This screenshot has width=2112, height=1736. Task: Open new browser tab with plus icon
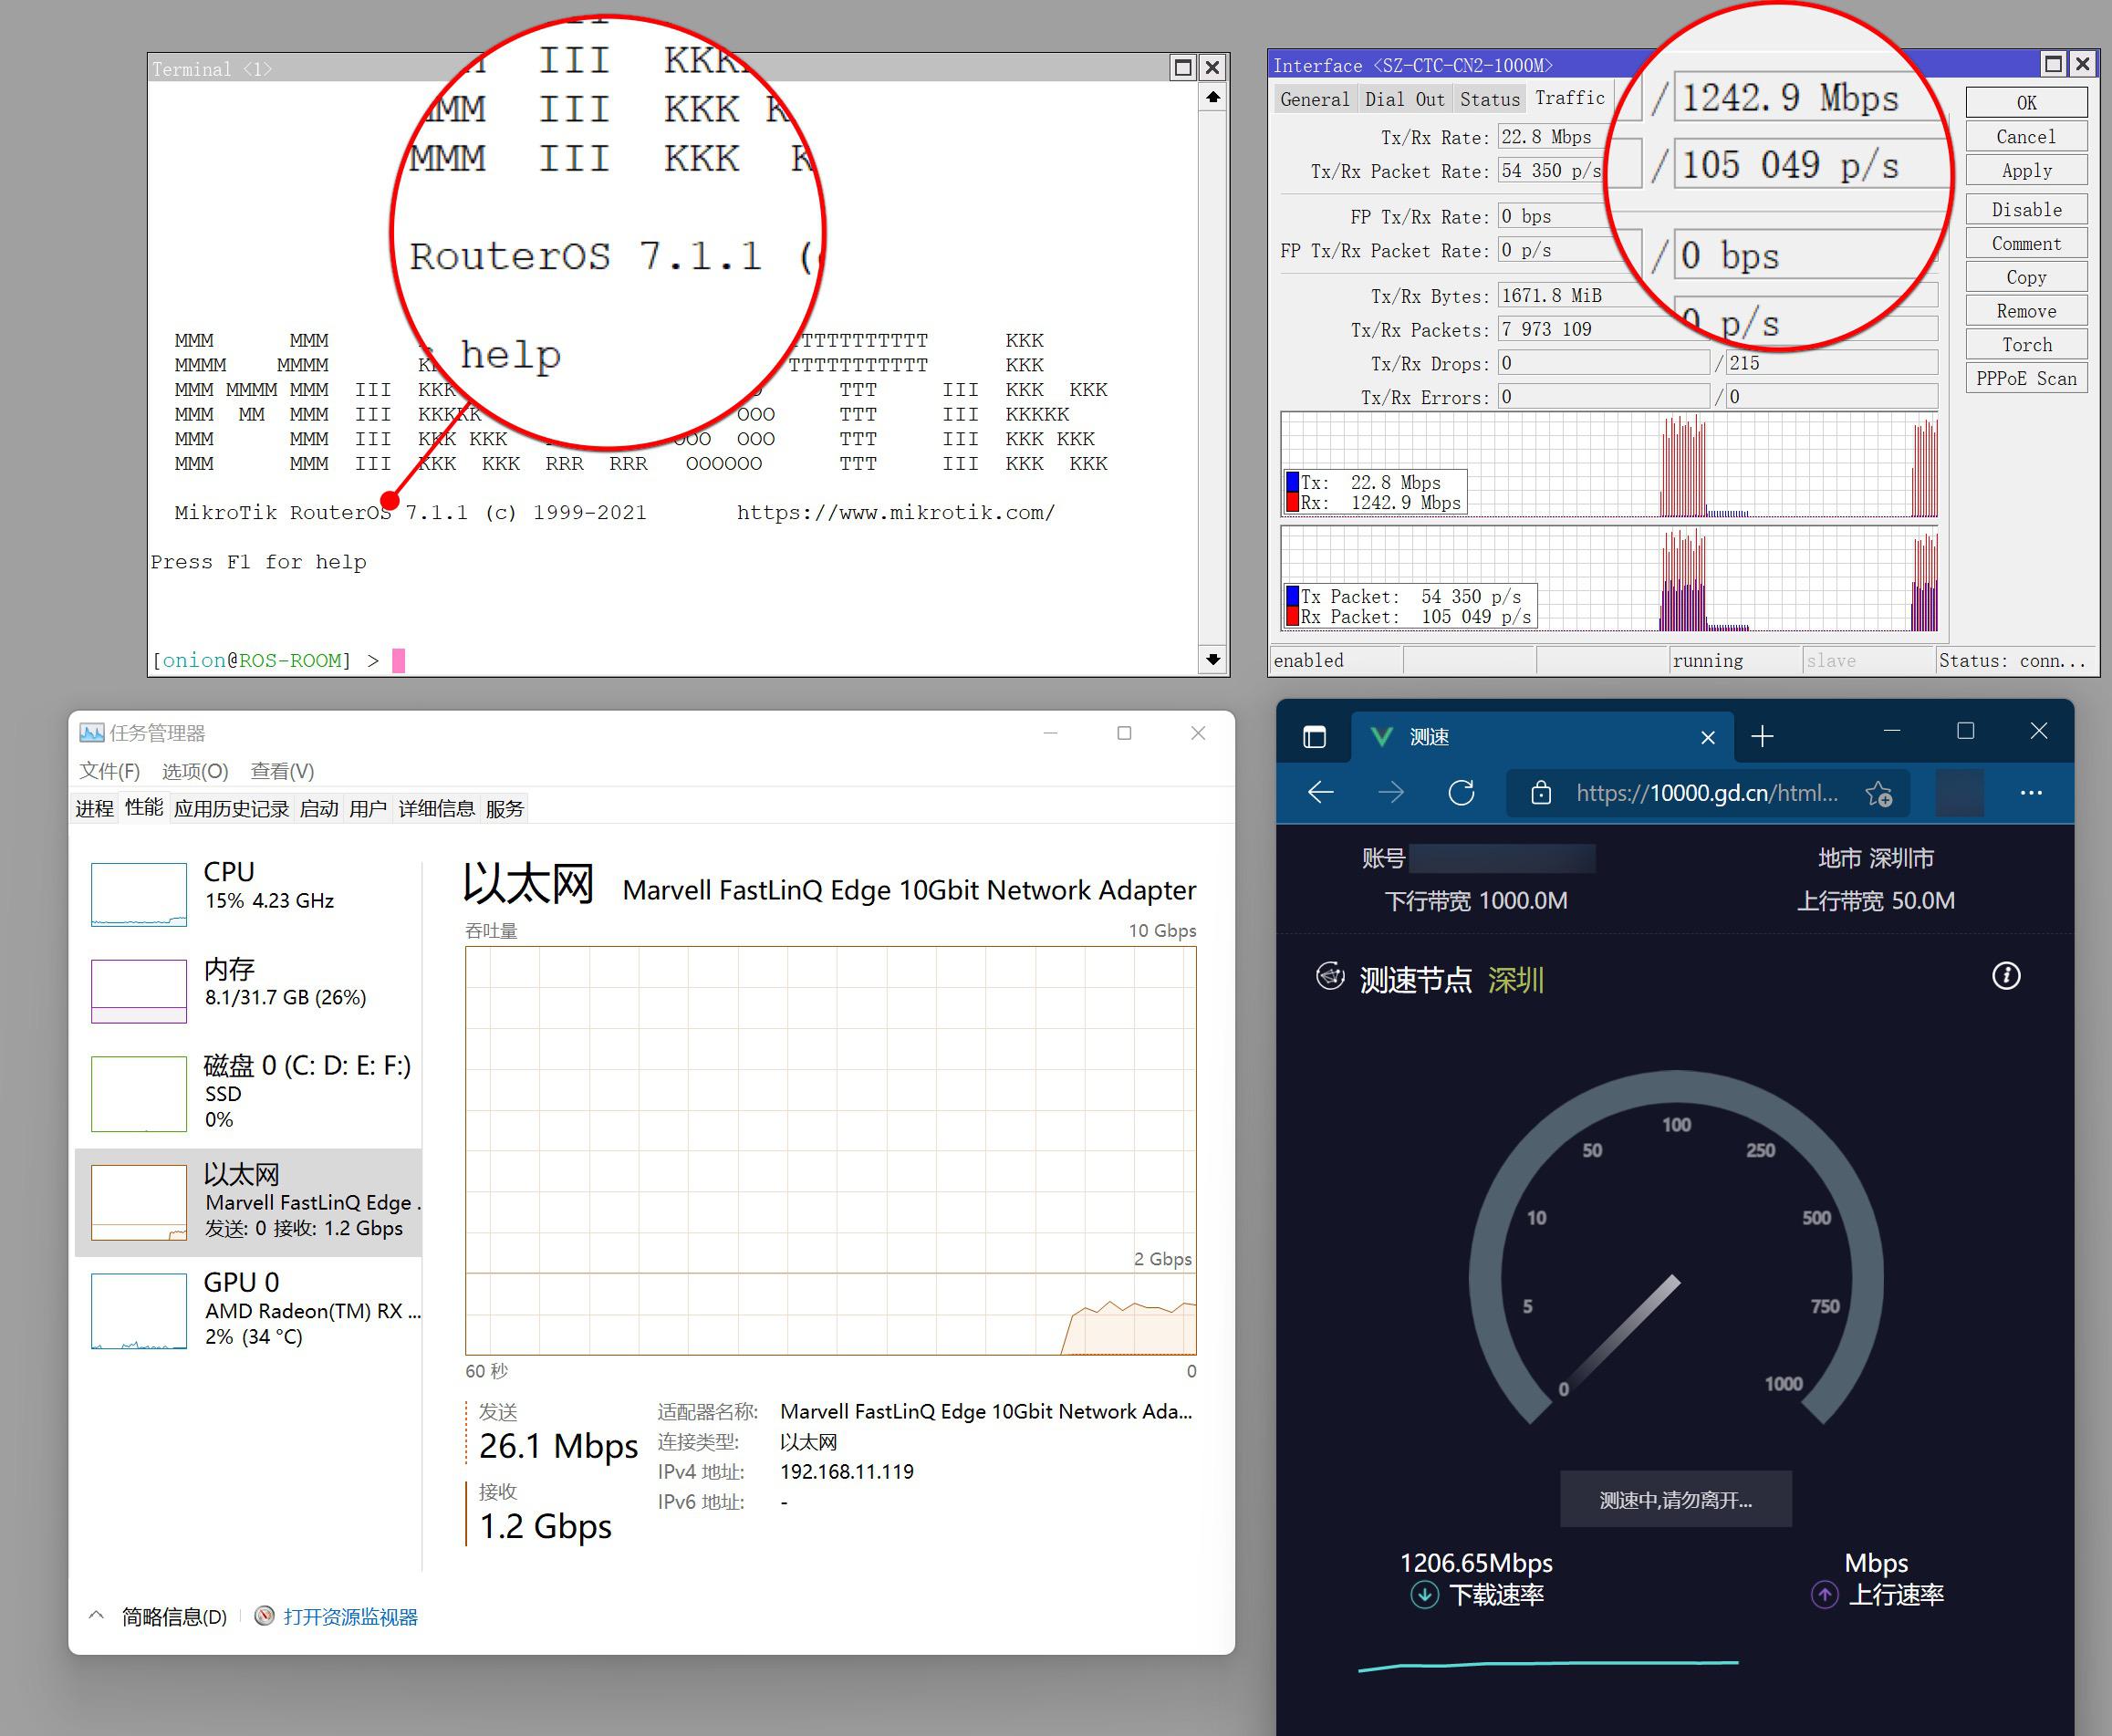[1762, 737]
